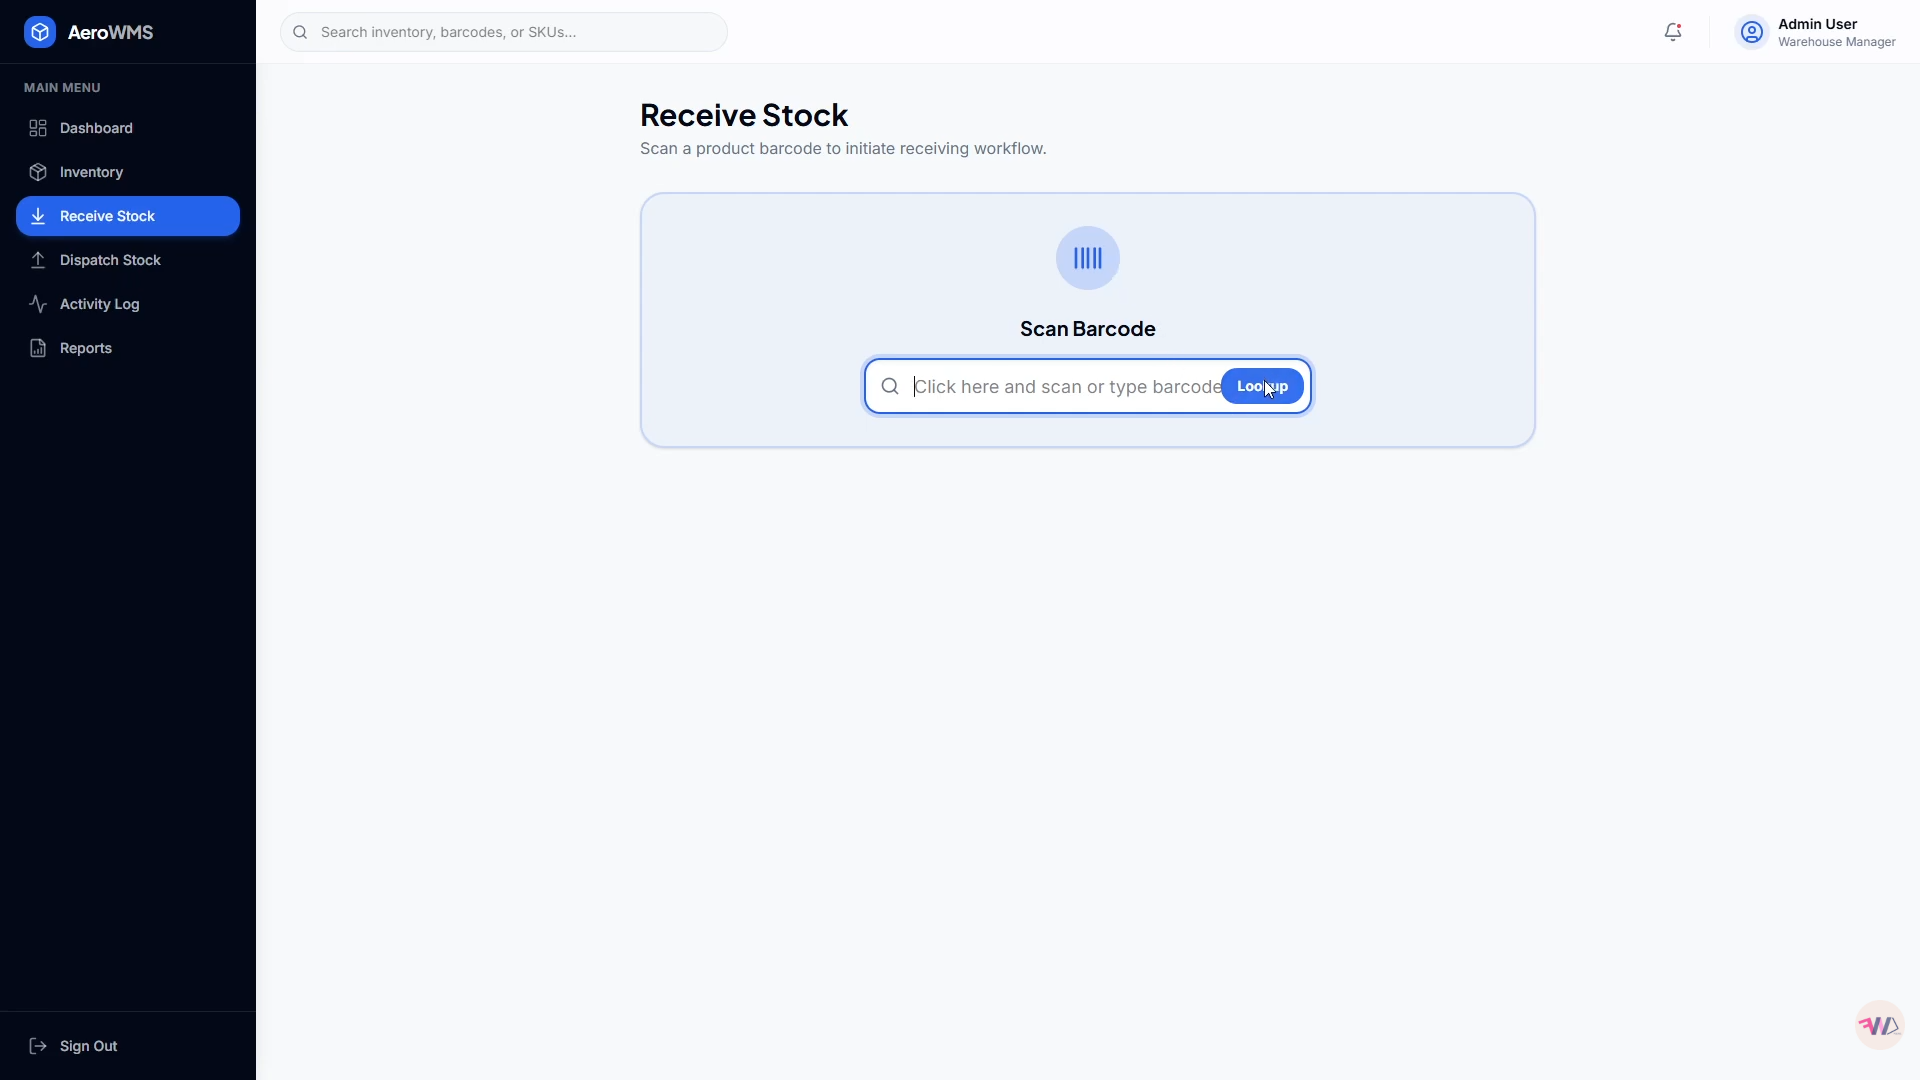1920x1080 pixels.
Task: Click the Dashboard grid icon
Action: pos(38,128)
